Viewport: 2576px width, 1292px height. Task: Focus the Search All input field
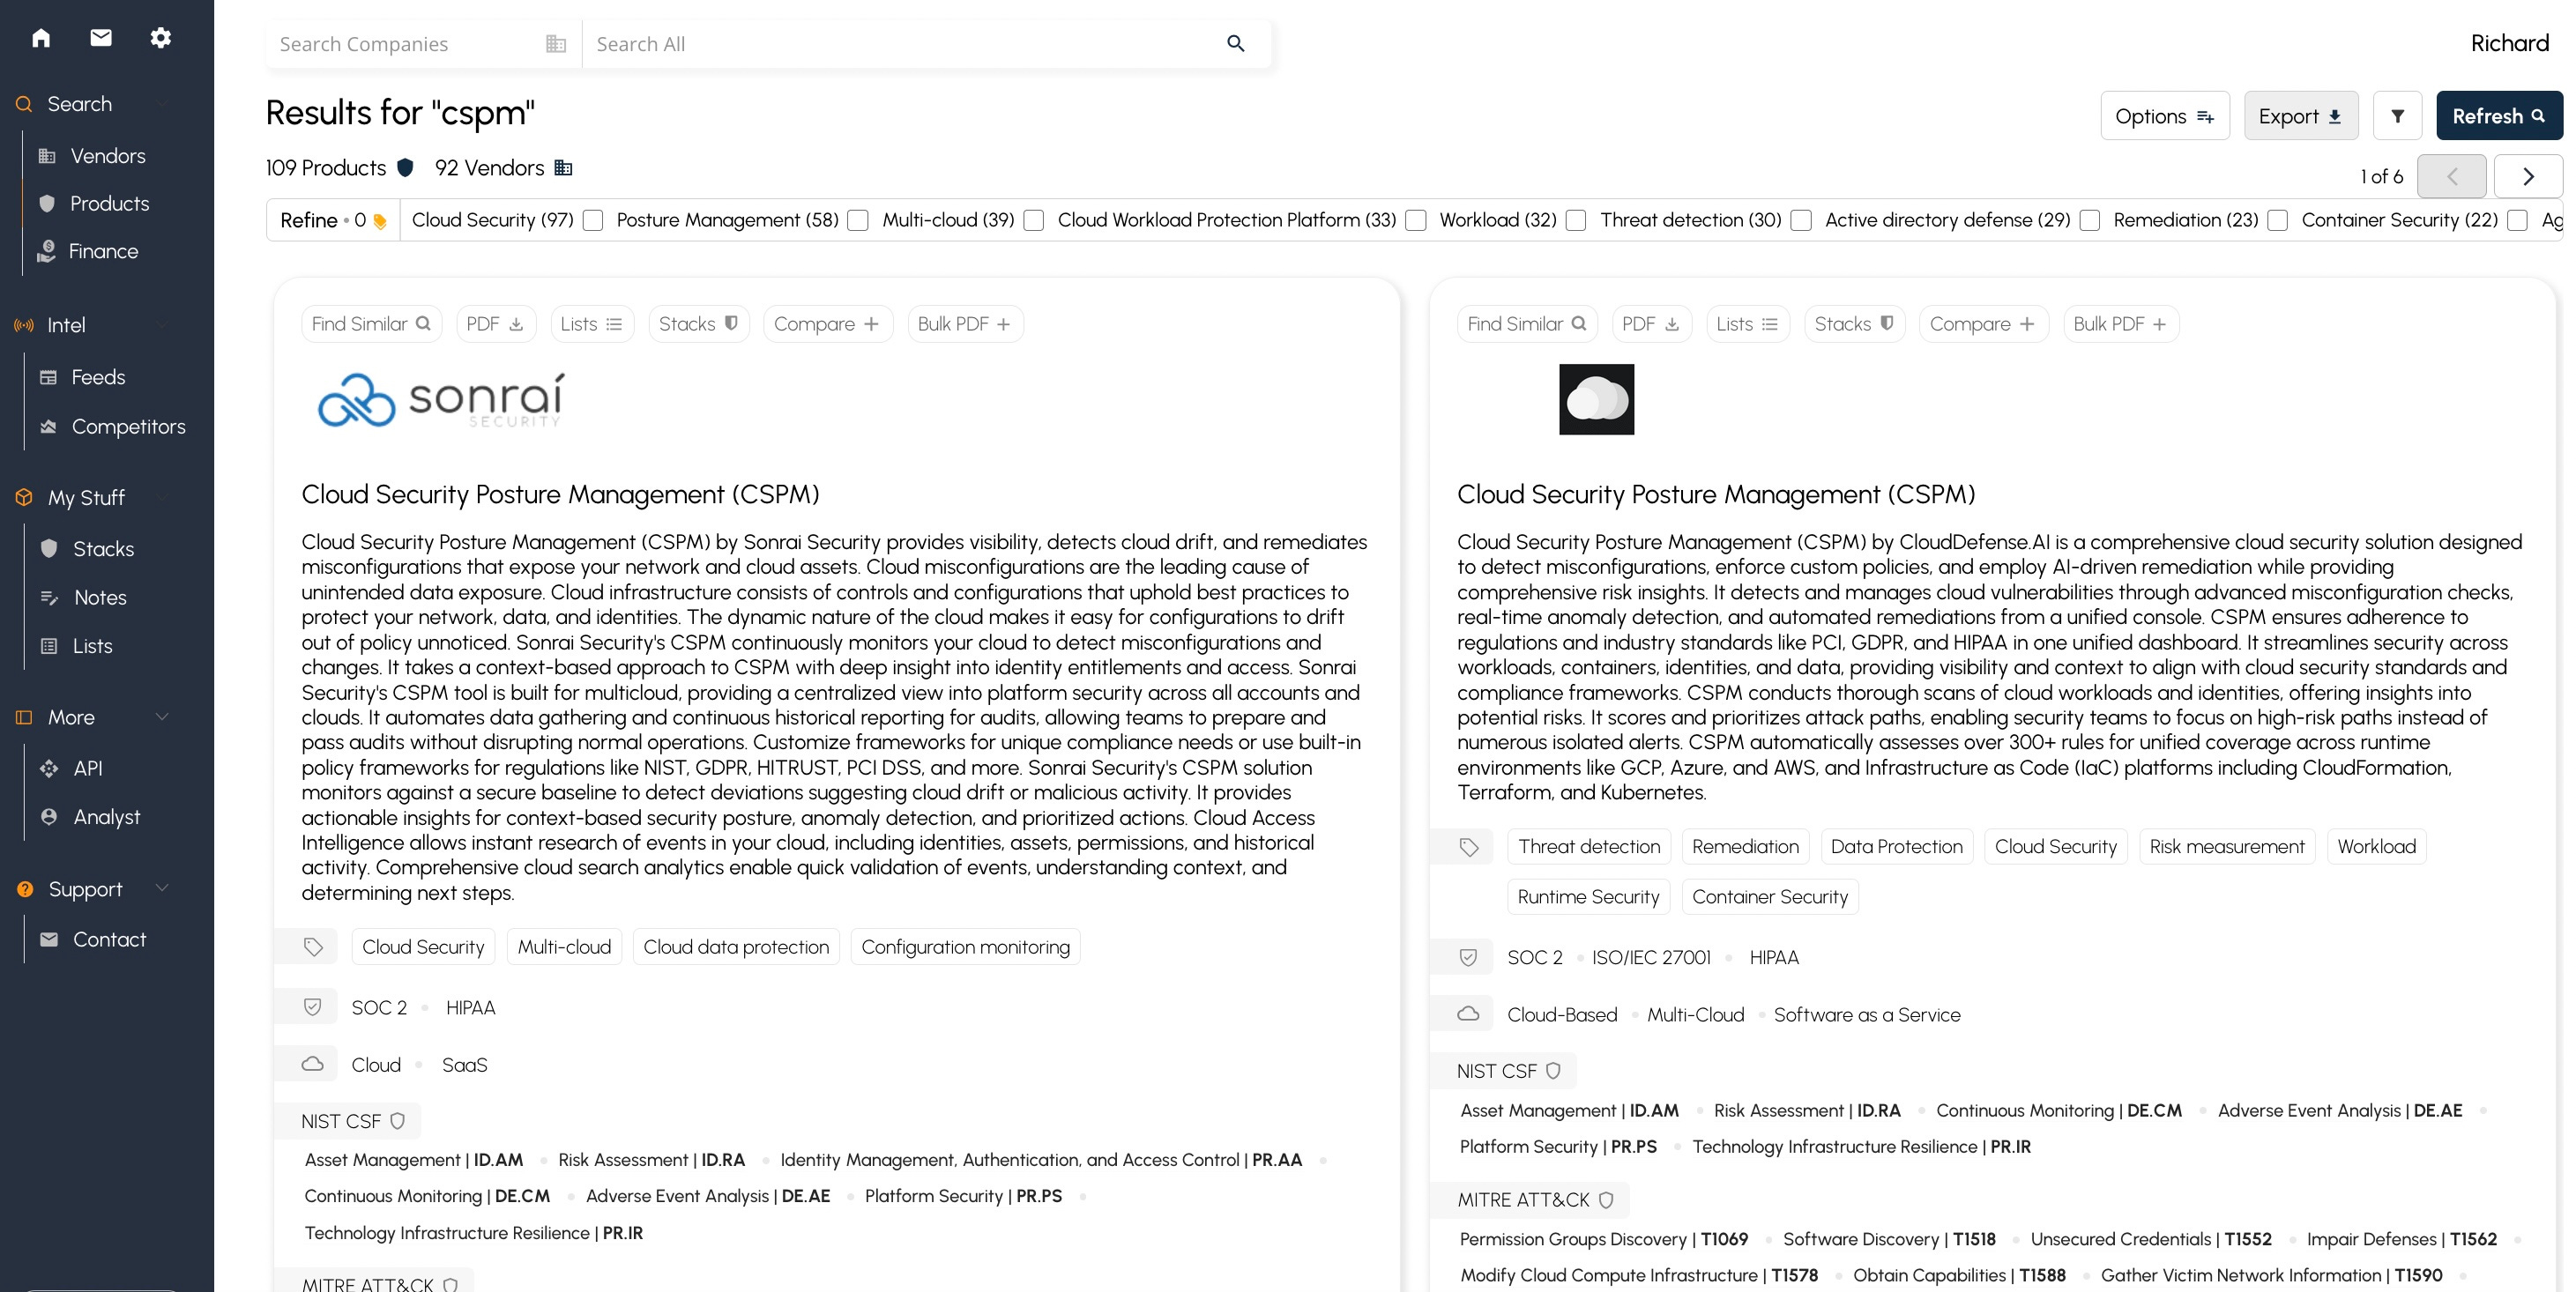(900, 44)
